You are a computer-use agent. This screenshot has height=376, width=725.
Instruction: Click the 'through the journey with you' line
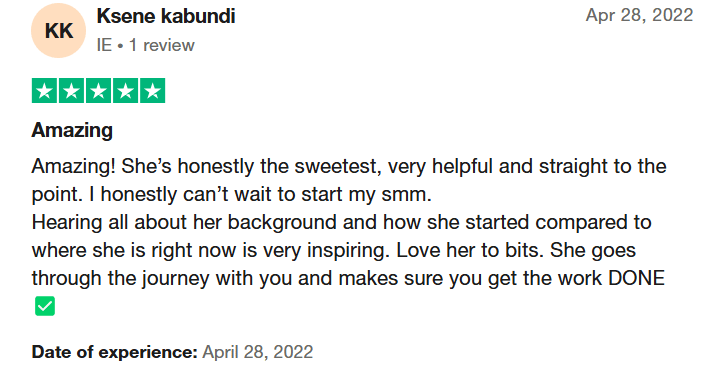pos(348,279)
